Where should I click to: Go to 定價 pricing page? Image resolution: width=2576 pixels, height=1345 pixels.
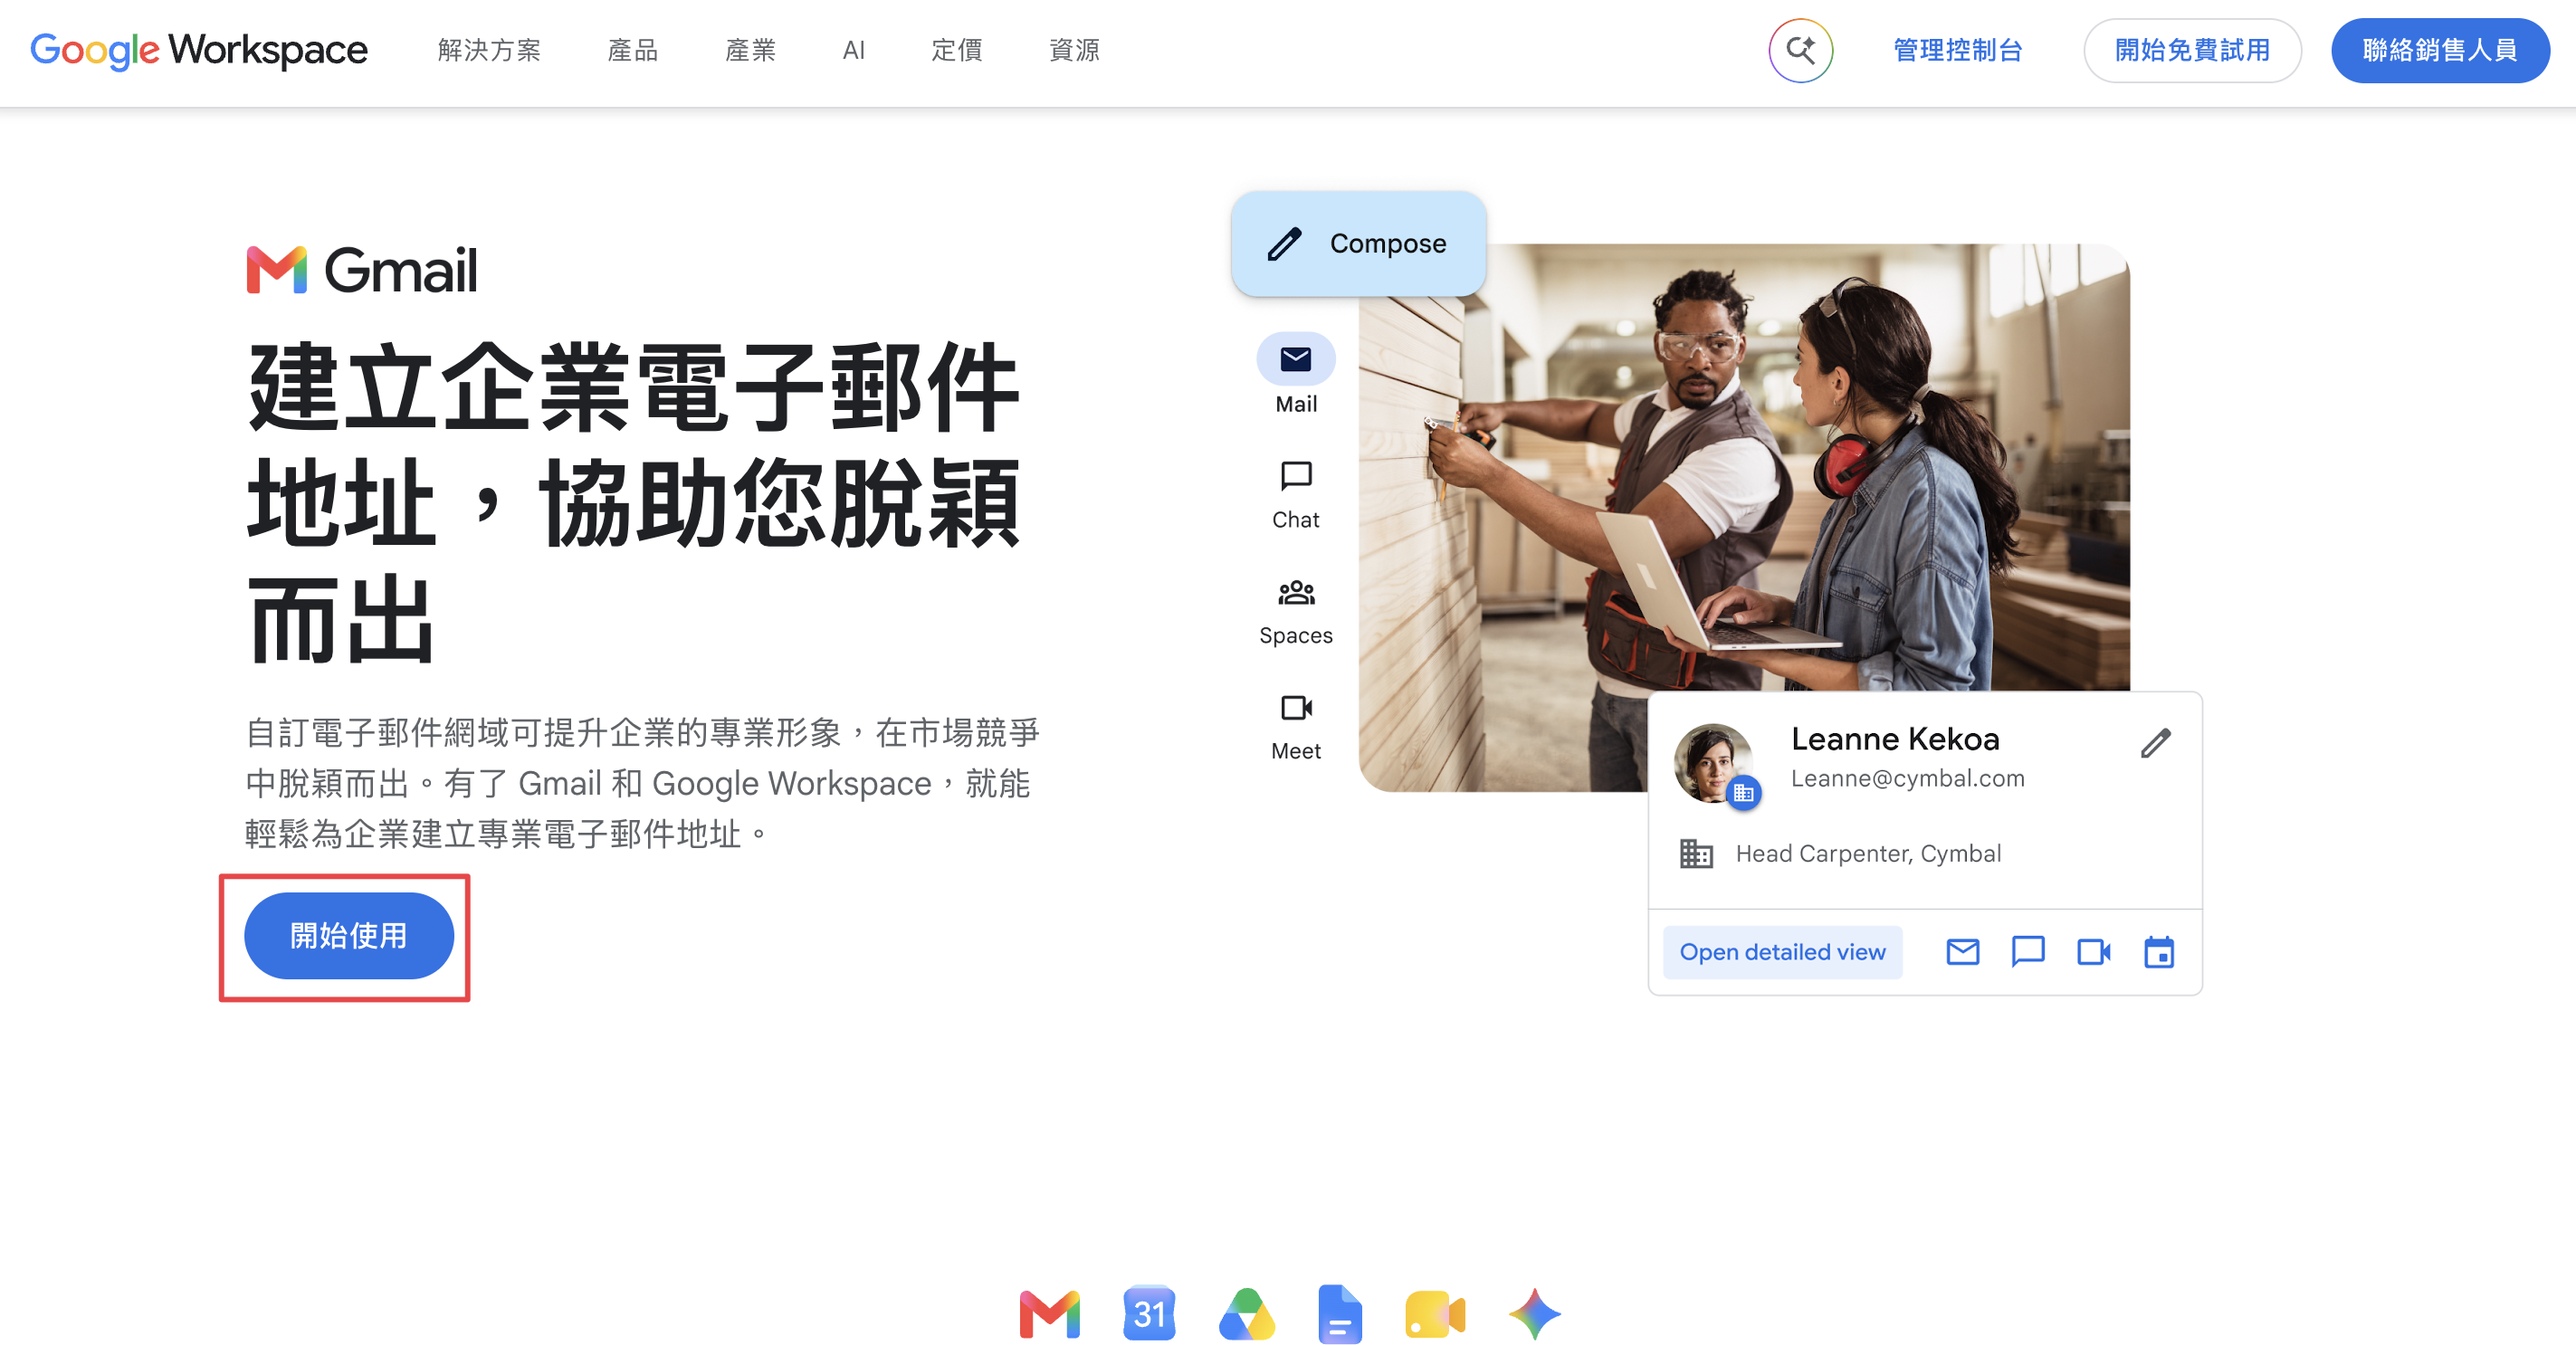coord(957,50)
